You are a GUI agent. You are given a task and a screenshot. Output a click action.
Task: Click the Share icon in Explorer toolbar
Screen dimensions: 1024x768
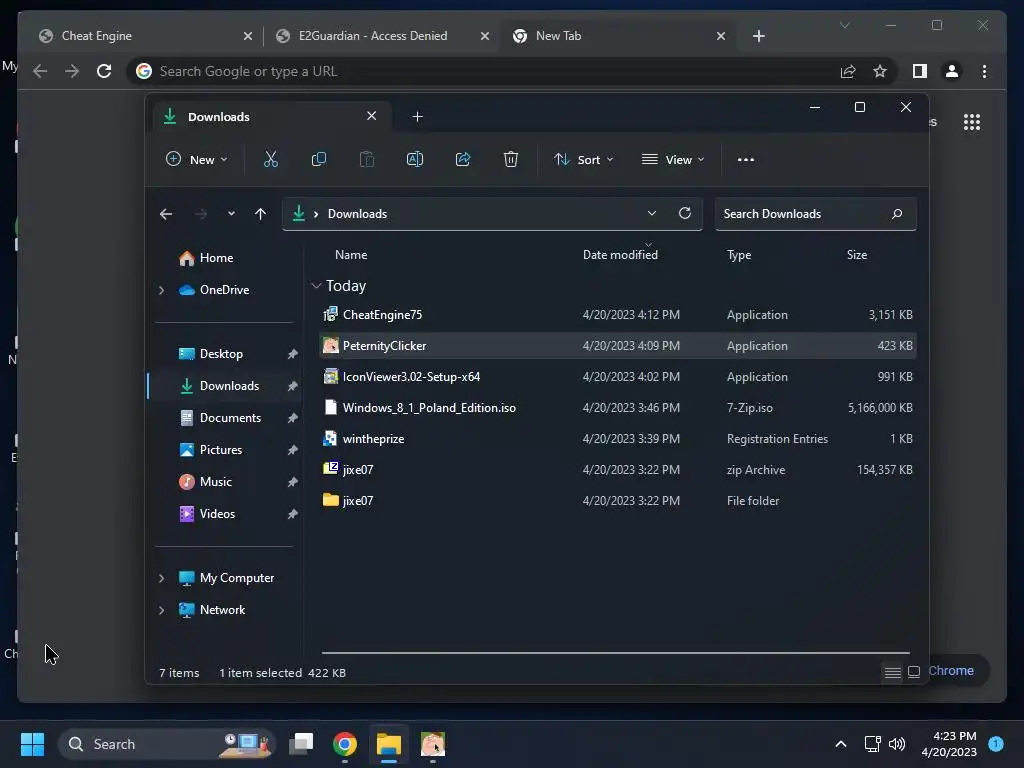tap(463, 159)
